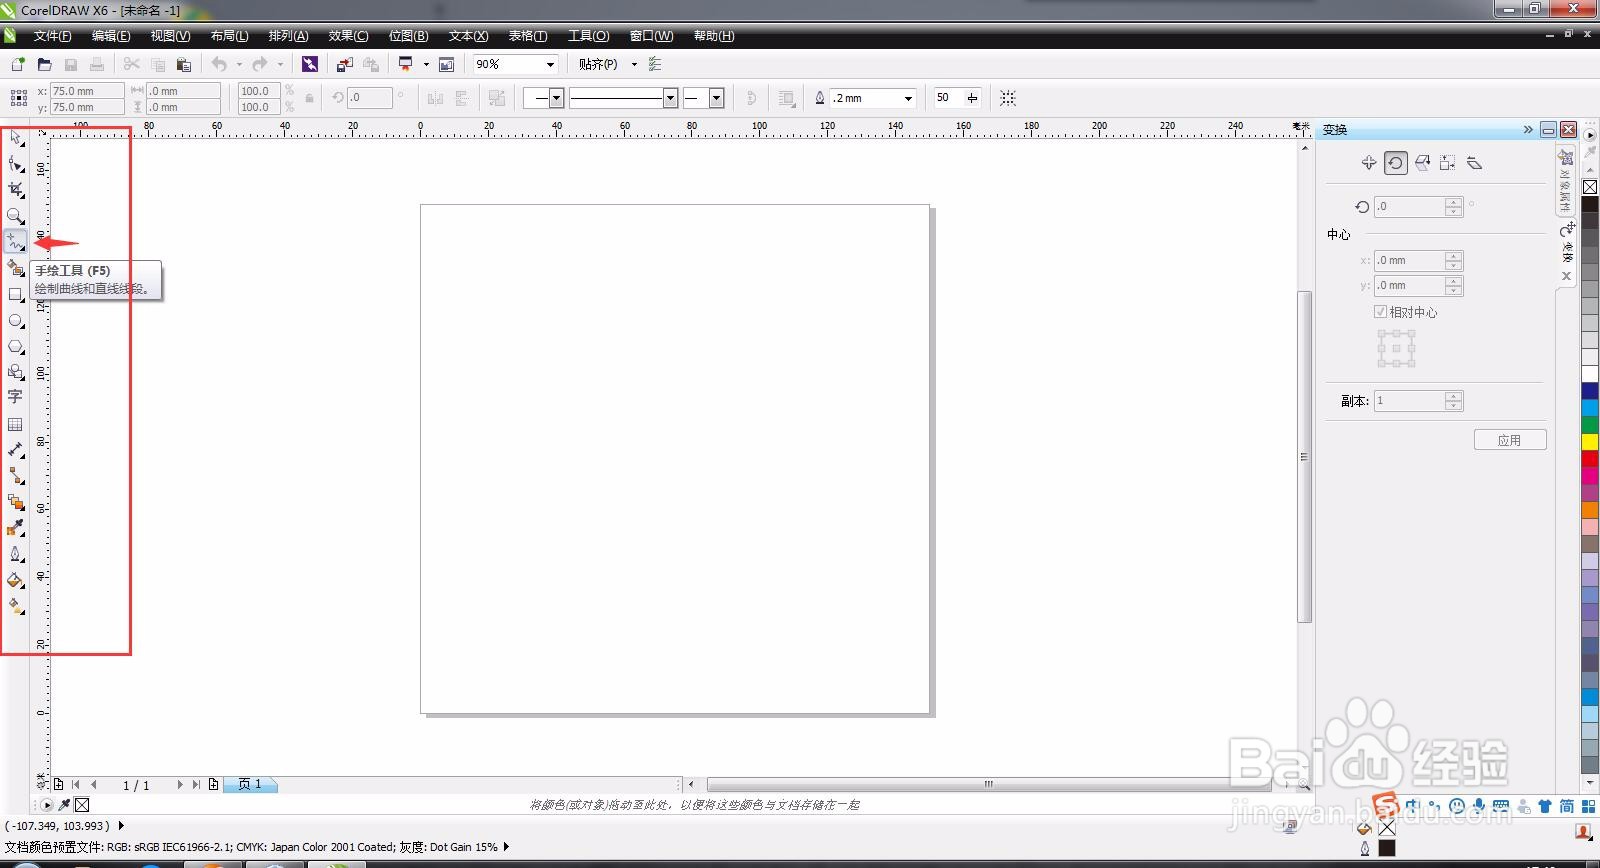Screen dimensions: 1600x868
Task: Pick the Rectangle tool
Action: click(16, 295)
